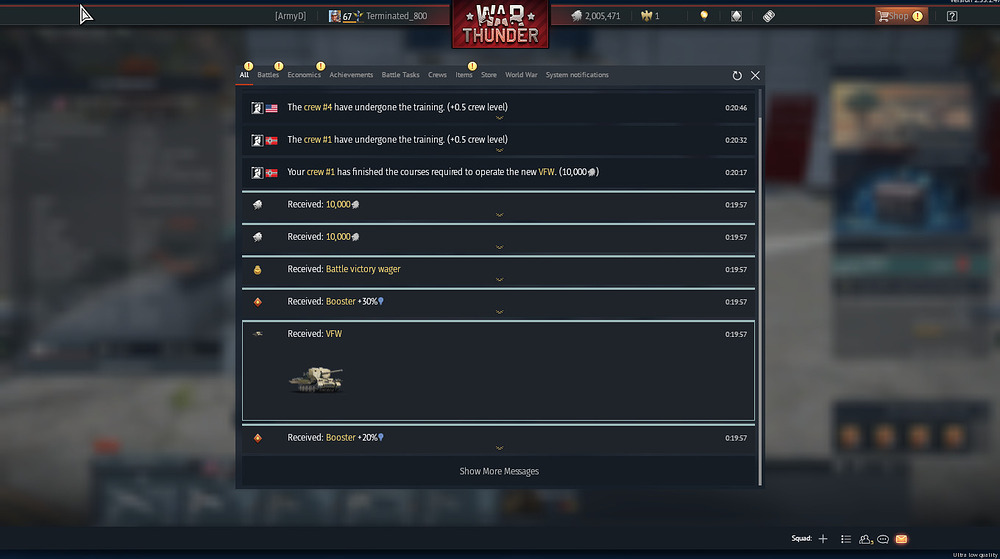The image size is (1000, 559).
Task: Open the contacts list icon beside Squad
Action: click(x=865, y=539)
